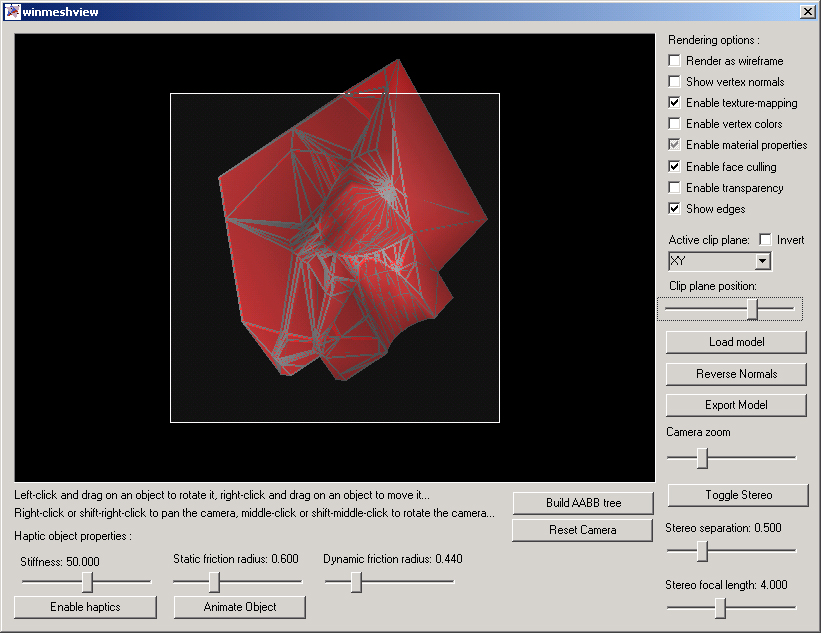Tick the Show vertex normals checkbox
Screen dimensions: 821x633
tap(675, 82)
